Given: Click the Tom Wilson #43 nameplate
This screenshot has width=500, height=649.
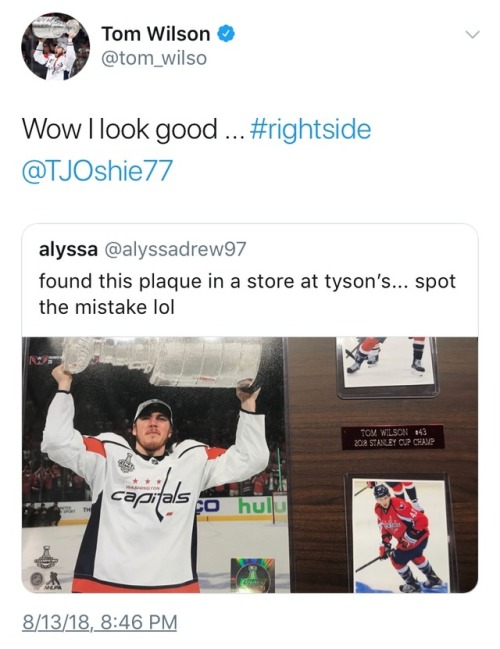Looking at the screenshot, I should click(x=393, y=437).
